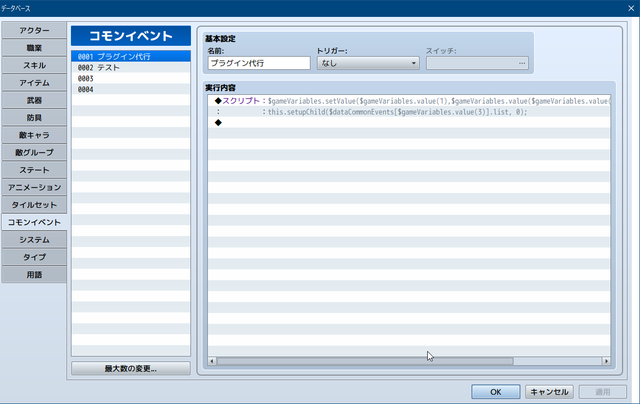This screenshot has height=404, width=640.
Task: Open the トリガー dropdown set to なし
Action: pyautogui.click(x=368, y=63)
